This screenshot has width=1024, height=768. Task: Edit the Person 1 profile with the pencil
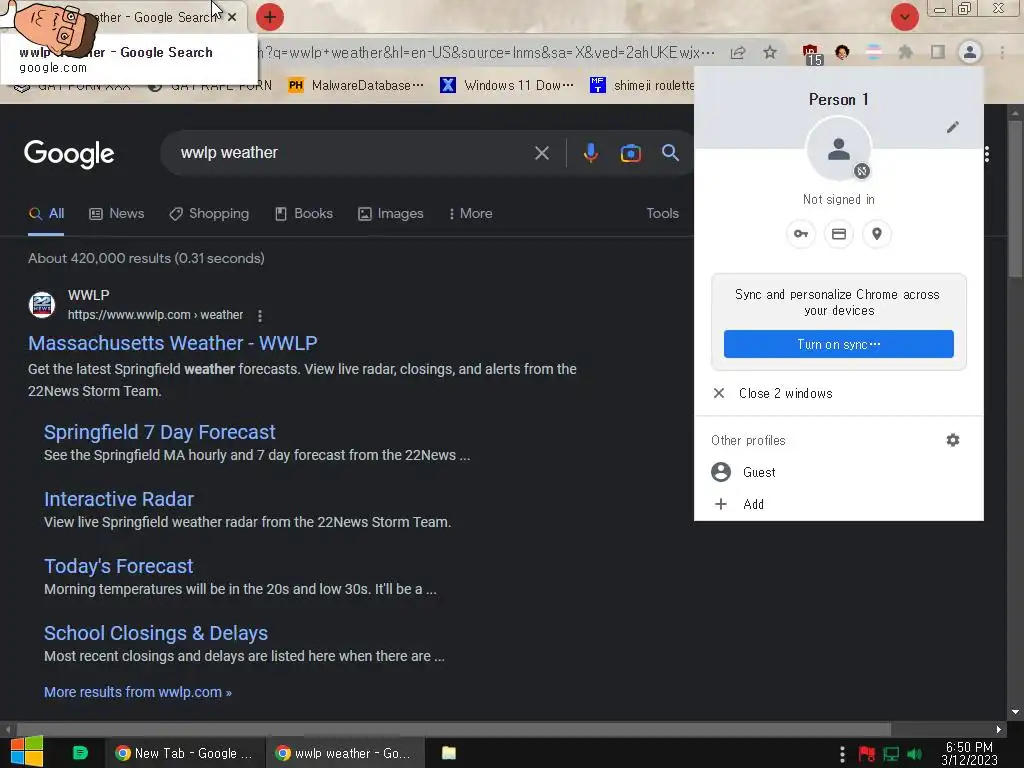(x=953, y=127)
